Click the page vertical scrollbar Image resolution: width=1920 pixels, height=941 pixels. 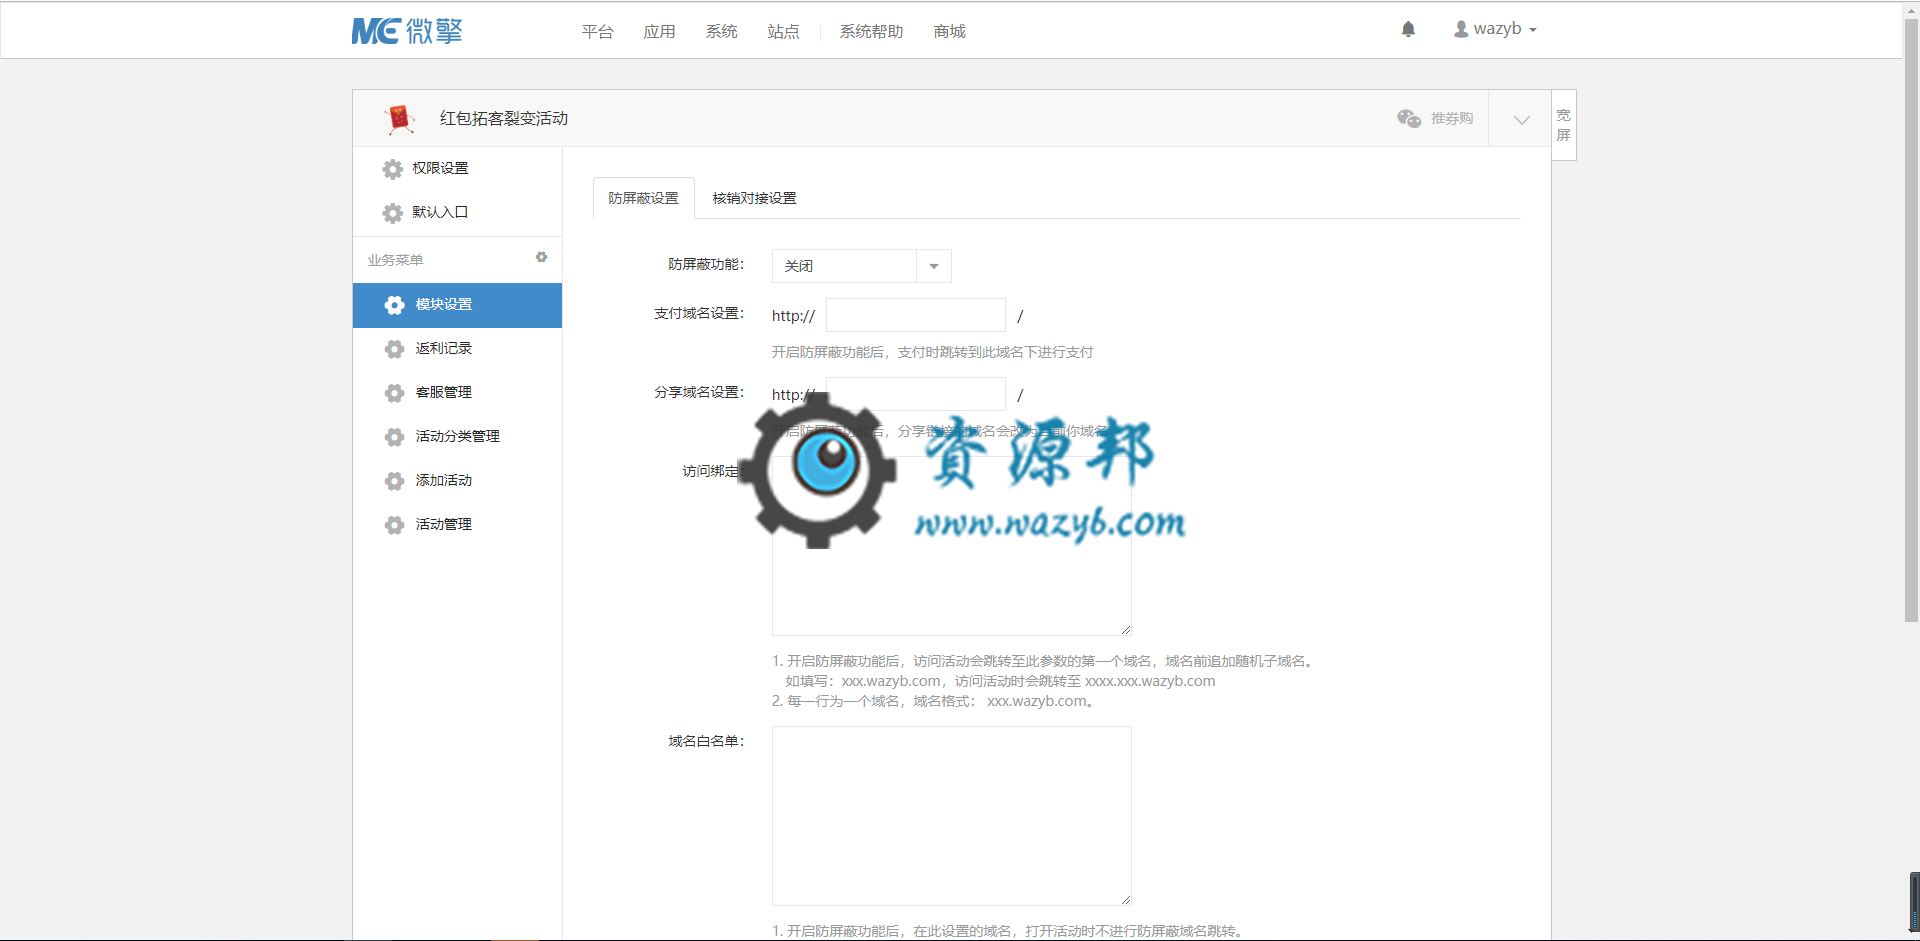tap(1911, 320)
